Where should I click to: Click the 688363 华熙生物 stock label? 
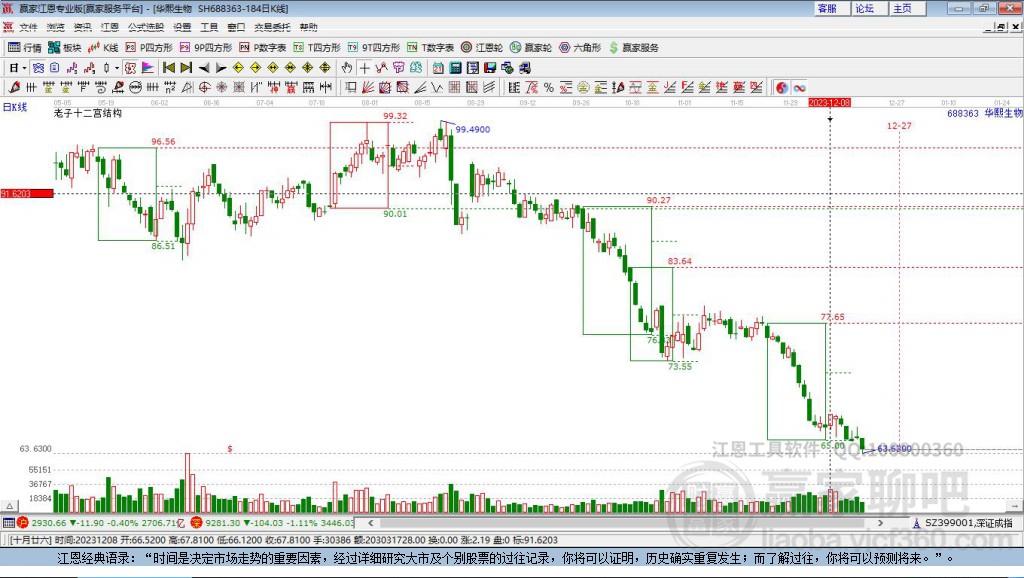[x=984, y=113]
